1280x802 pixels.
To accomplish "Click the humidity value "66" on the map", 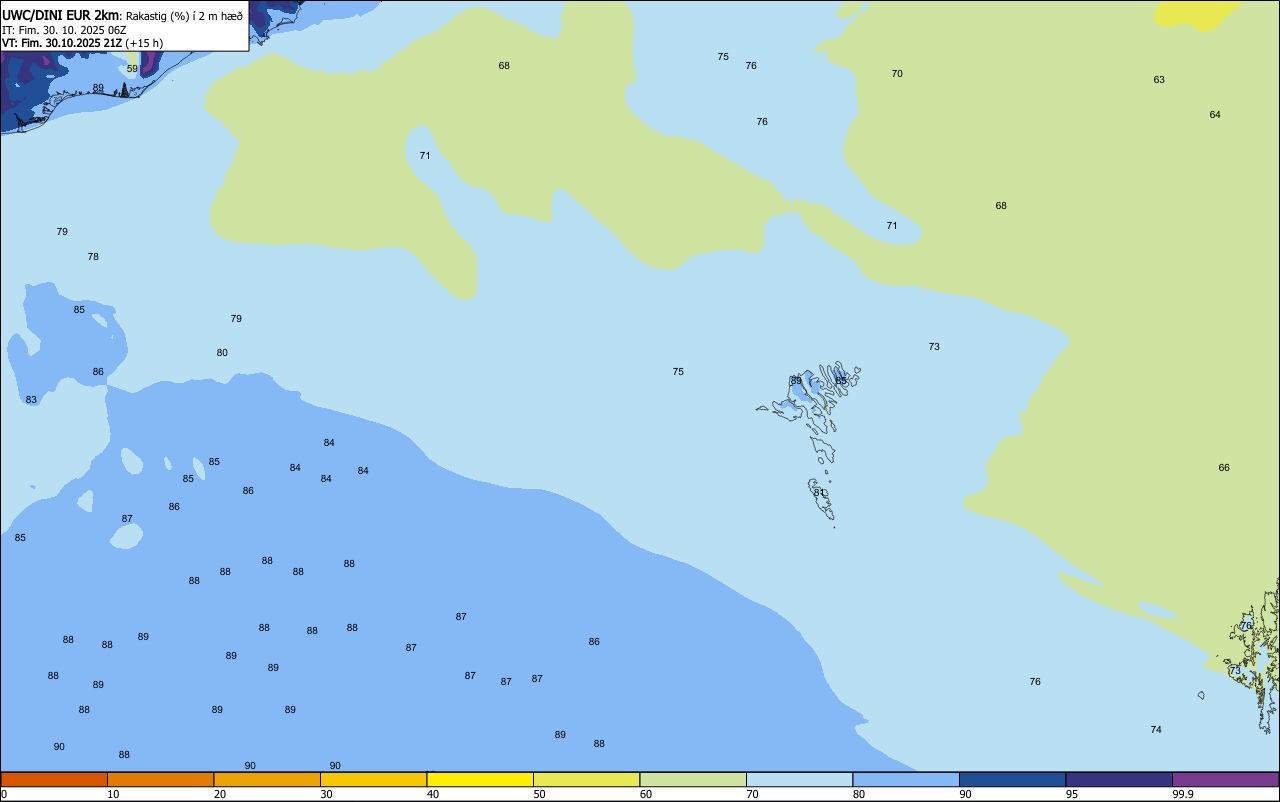I will tap(1224, 468).
